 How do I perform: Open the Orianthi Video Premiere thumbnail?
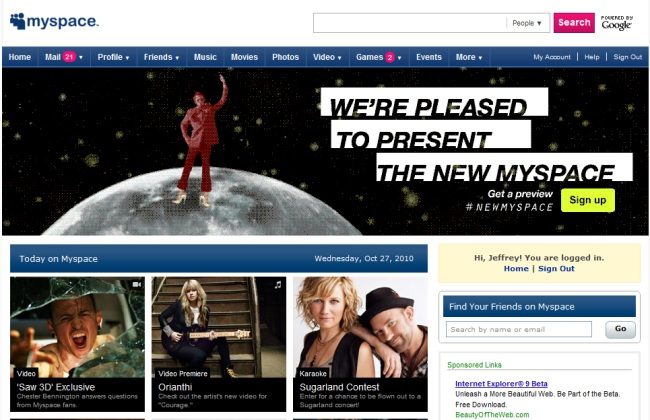coord(219,327)
